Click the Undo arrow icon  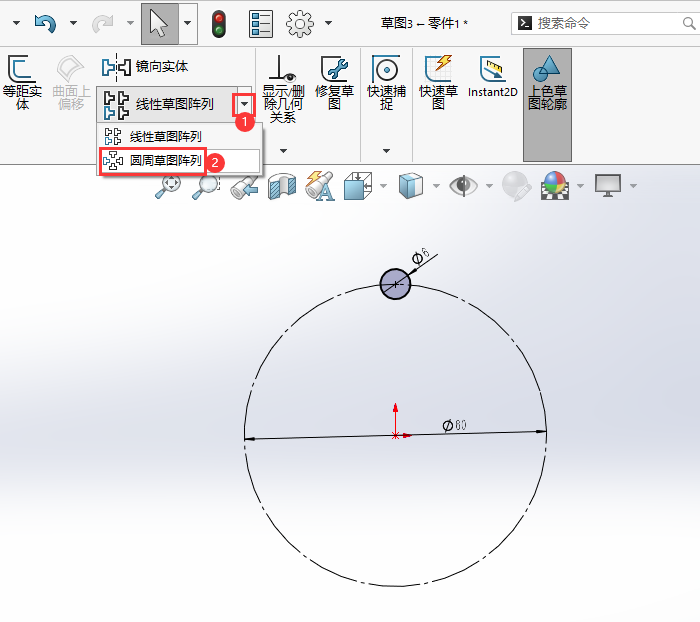(46, 23)
